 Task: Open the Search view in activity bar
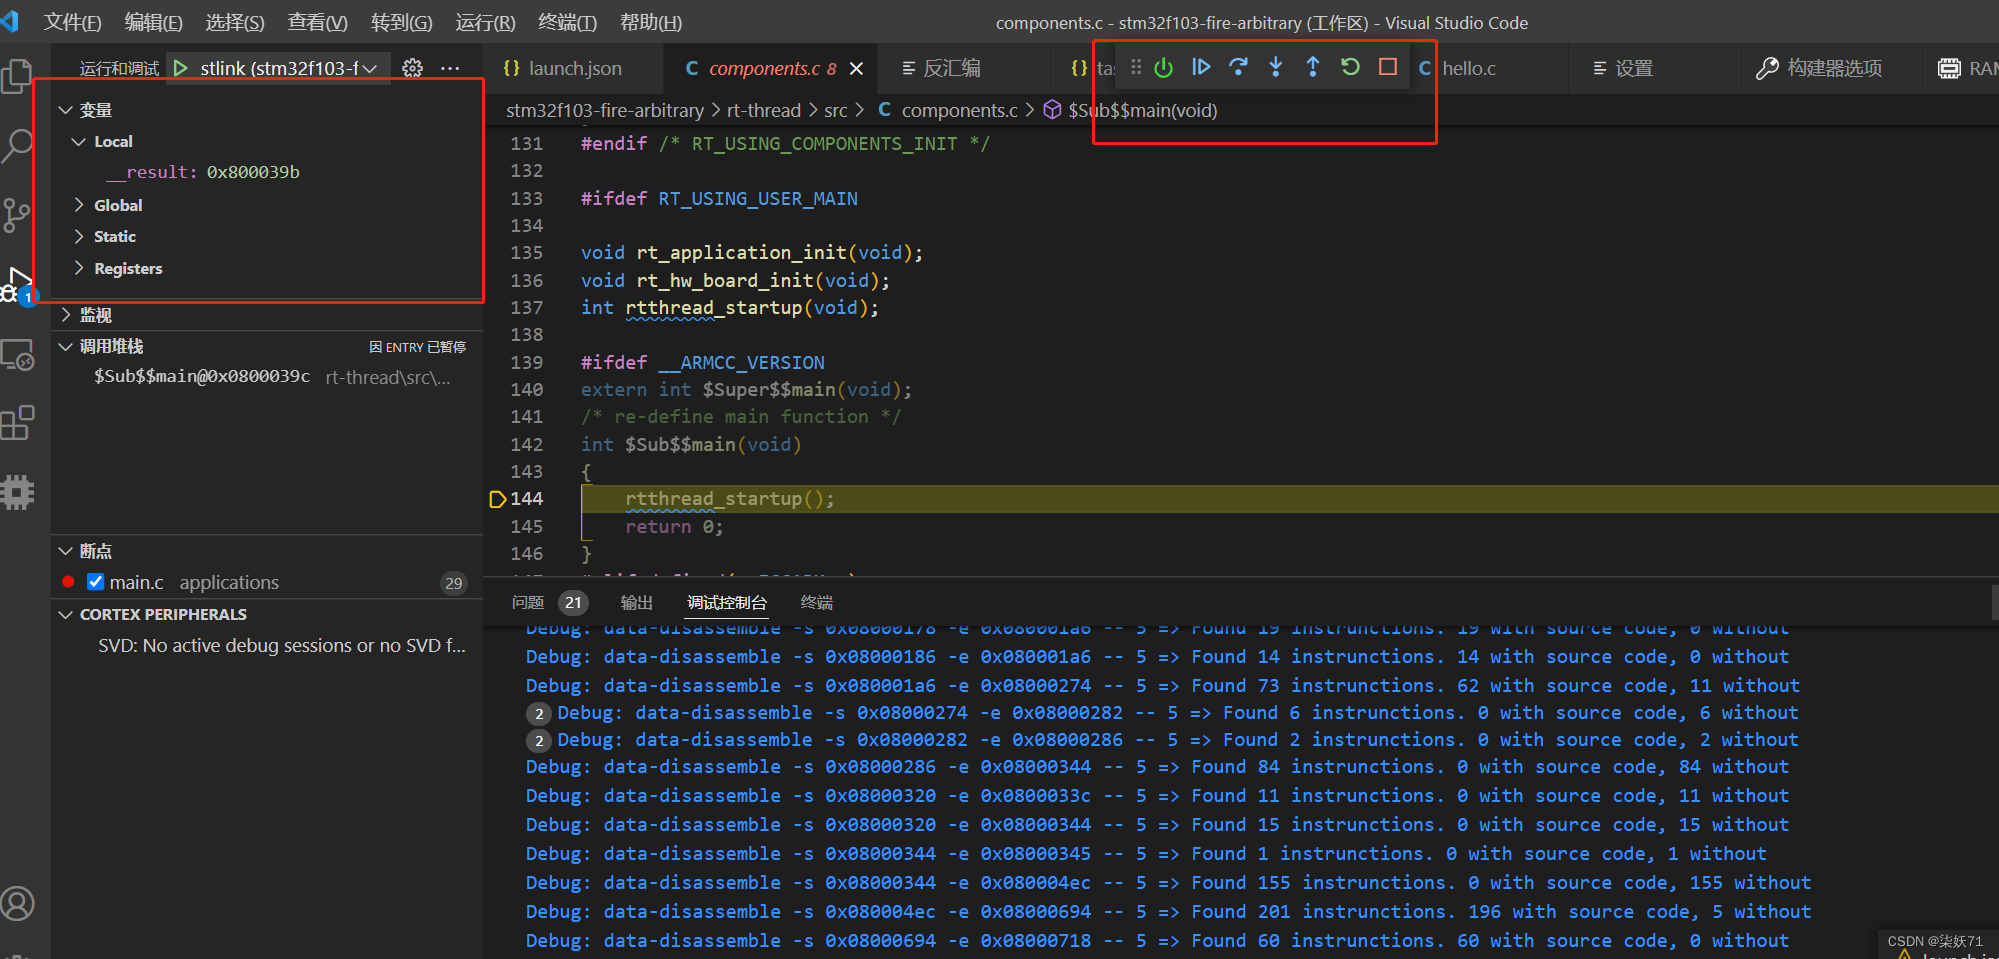[x=17, y=146]
